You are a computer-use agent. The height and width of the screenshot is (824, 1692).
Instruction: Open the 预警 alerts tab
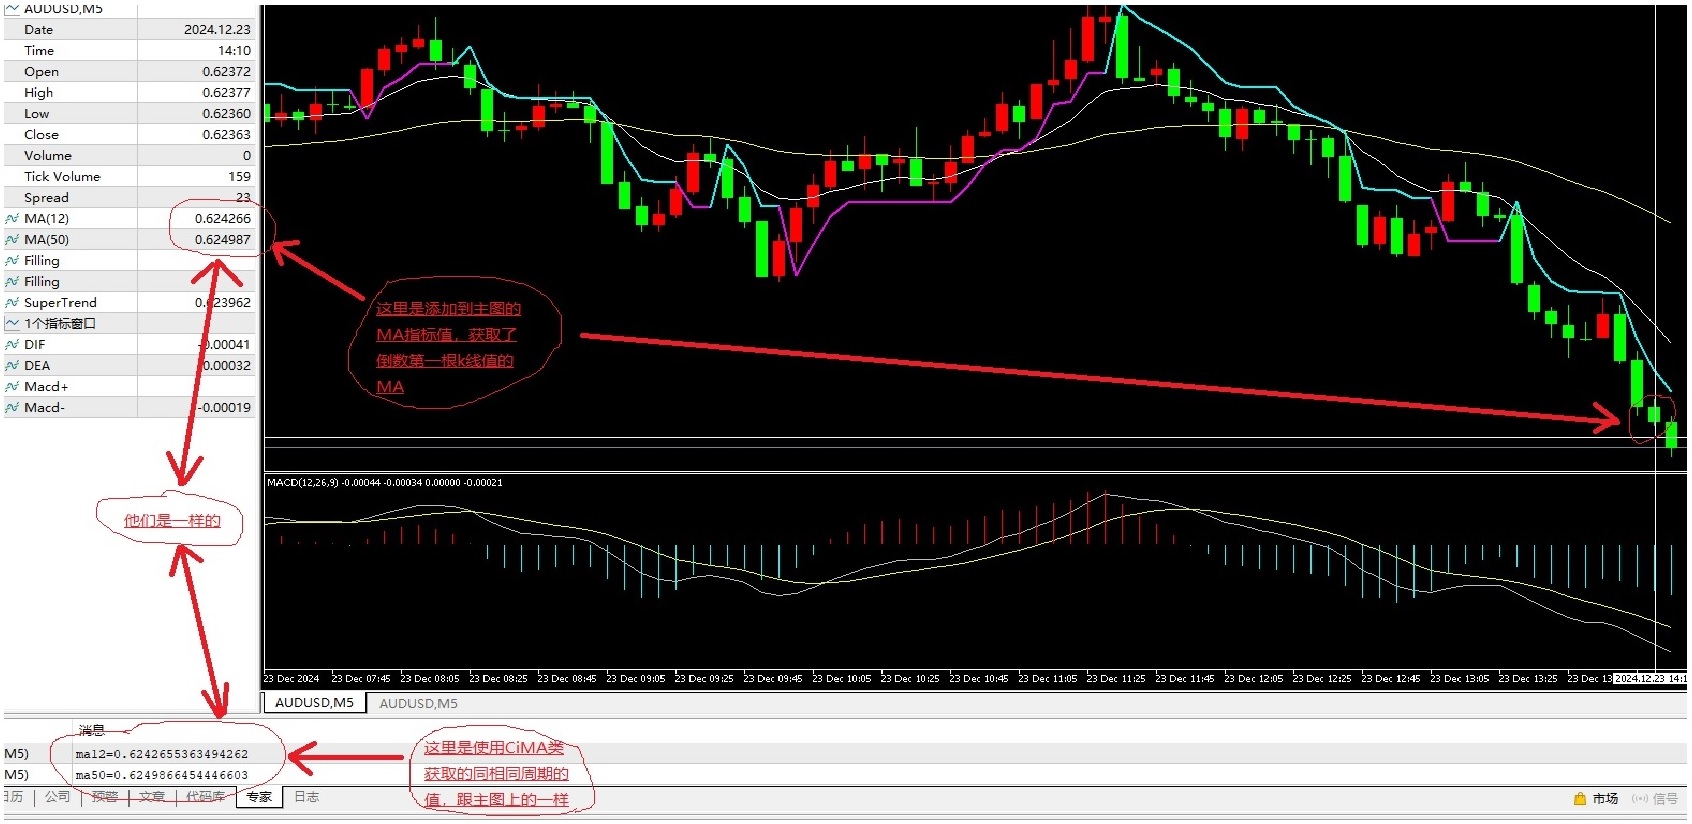[105, 797]
